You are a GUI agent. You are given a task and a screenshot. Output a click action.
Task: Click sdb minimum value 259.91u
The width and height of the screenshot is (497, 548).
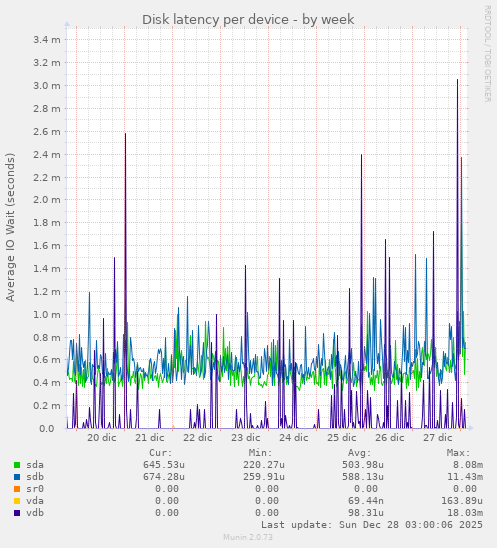point(264,477)
